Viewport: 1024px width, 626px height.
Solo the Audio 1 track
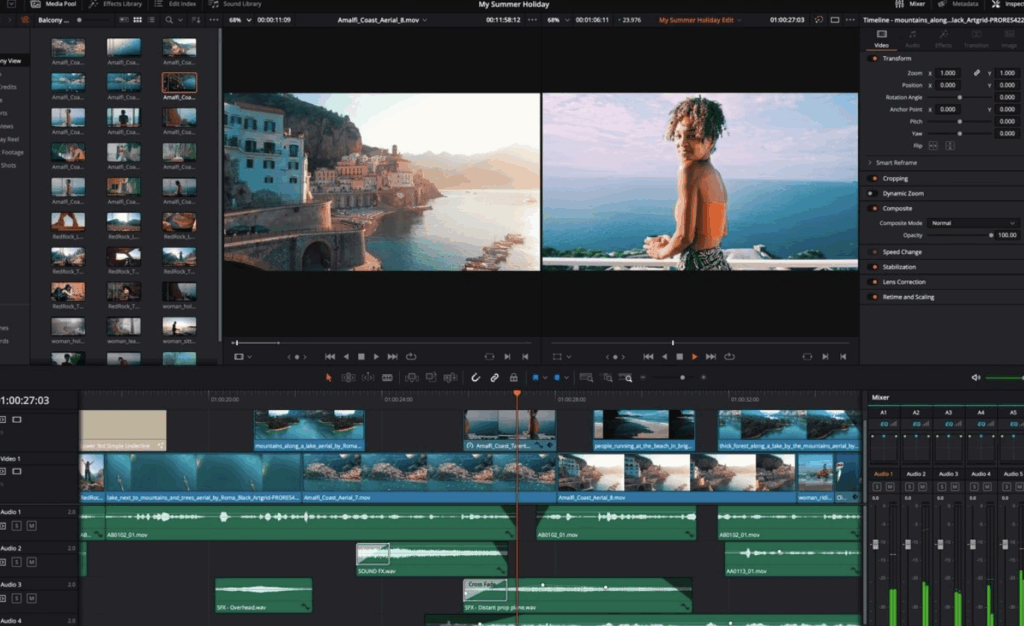point(17,525)
